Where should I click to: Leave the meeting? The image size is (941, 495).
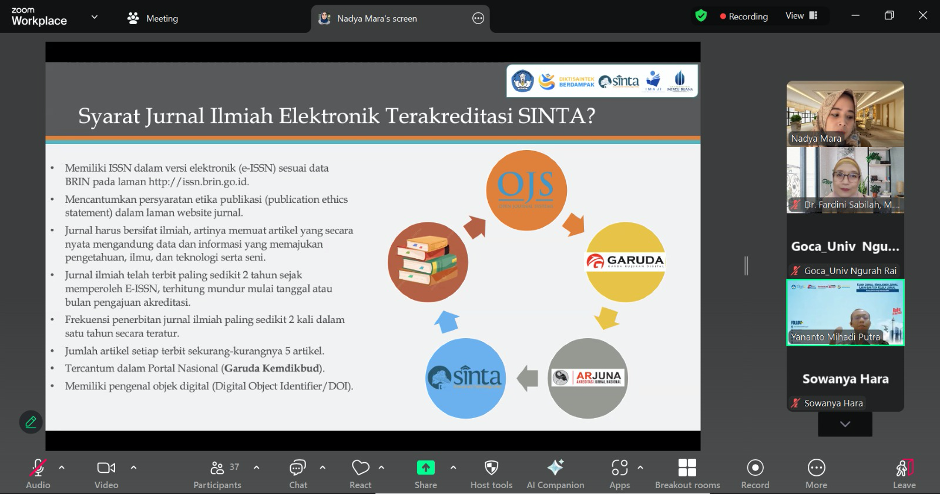(x=904, y=473)
